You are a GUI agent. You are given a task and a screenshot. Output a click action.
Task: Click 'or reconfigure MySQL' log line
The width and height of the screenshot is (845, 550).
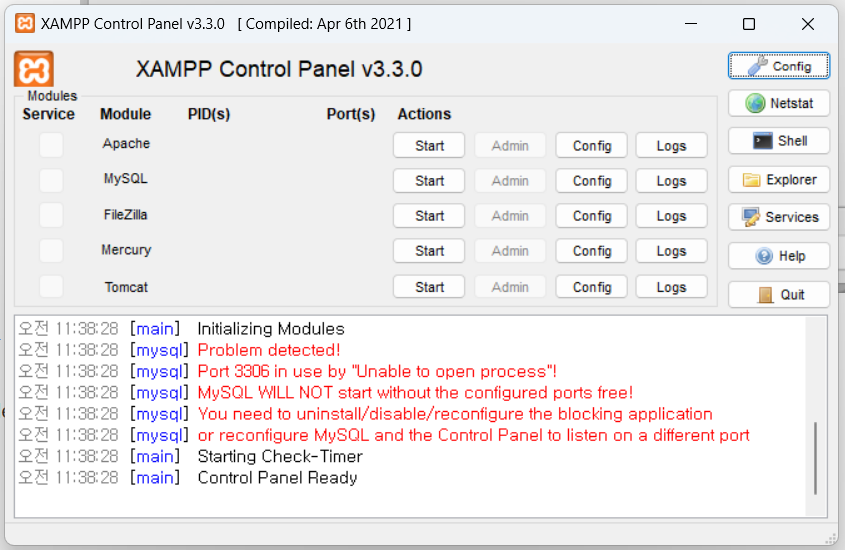pos(473,435)
